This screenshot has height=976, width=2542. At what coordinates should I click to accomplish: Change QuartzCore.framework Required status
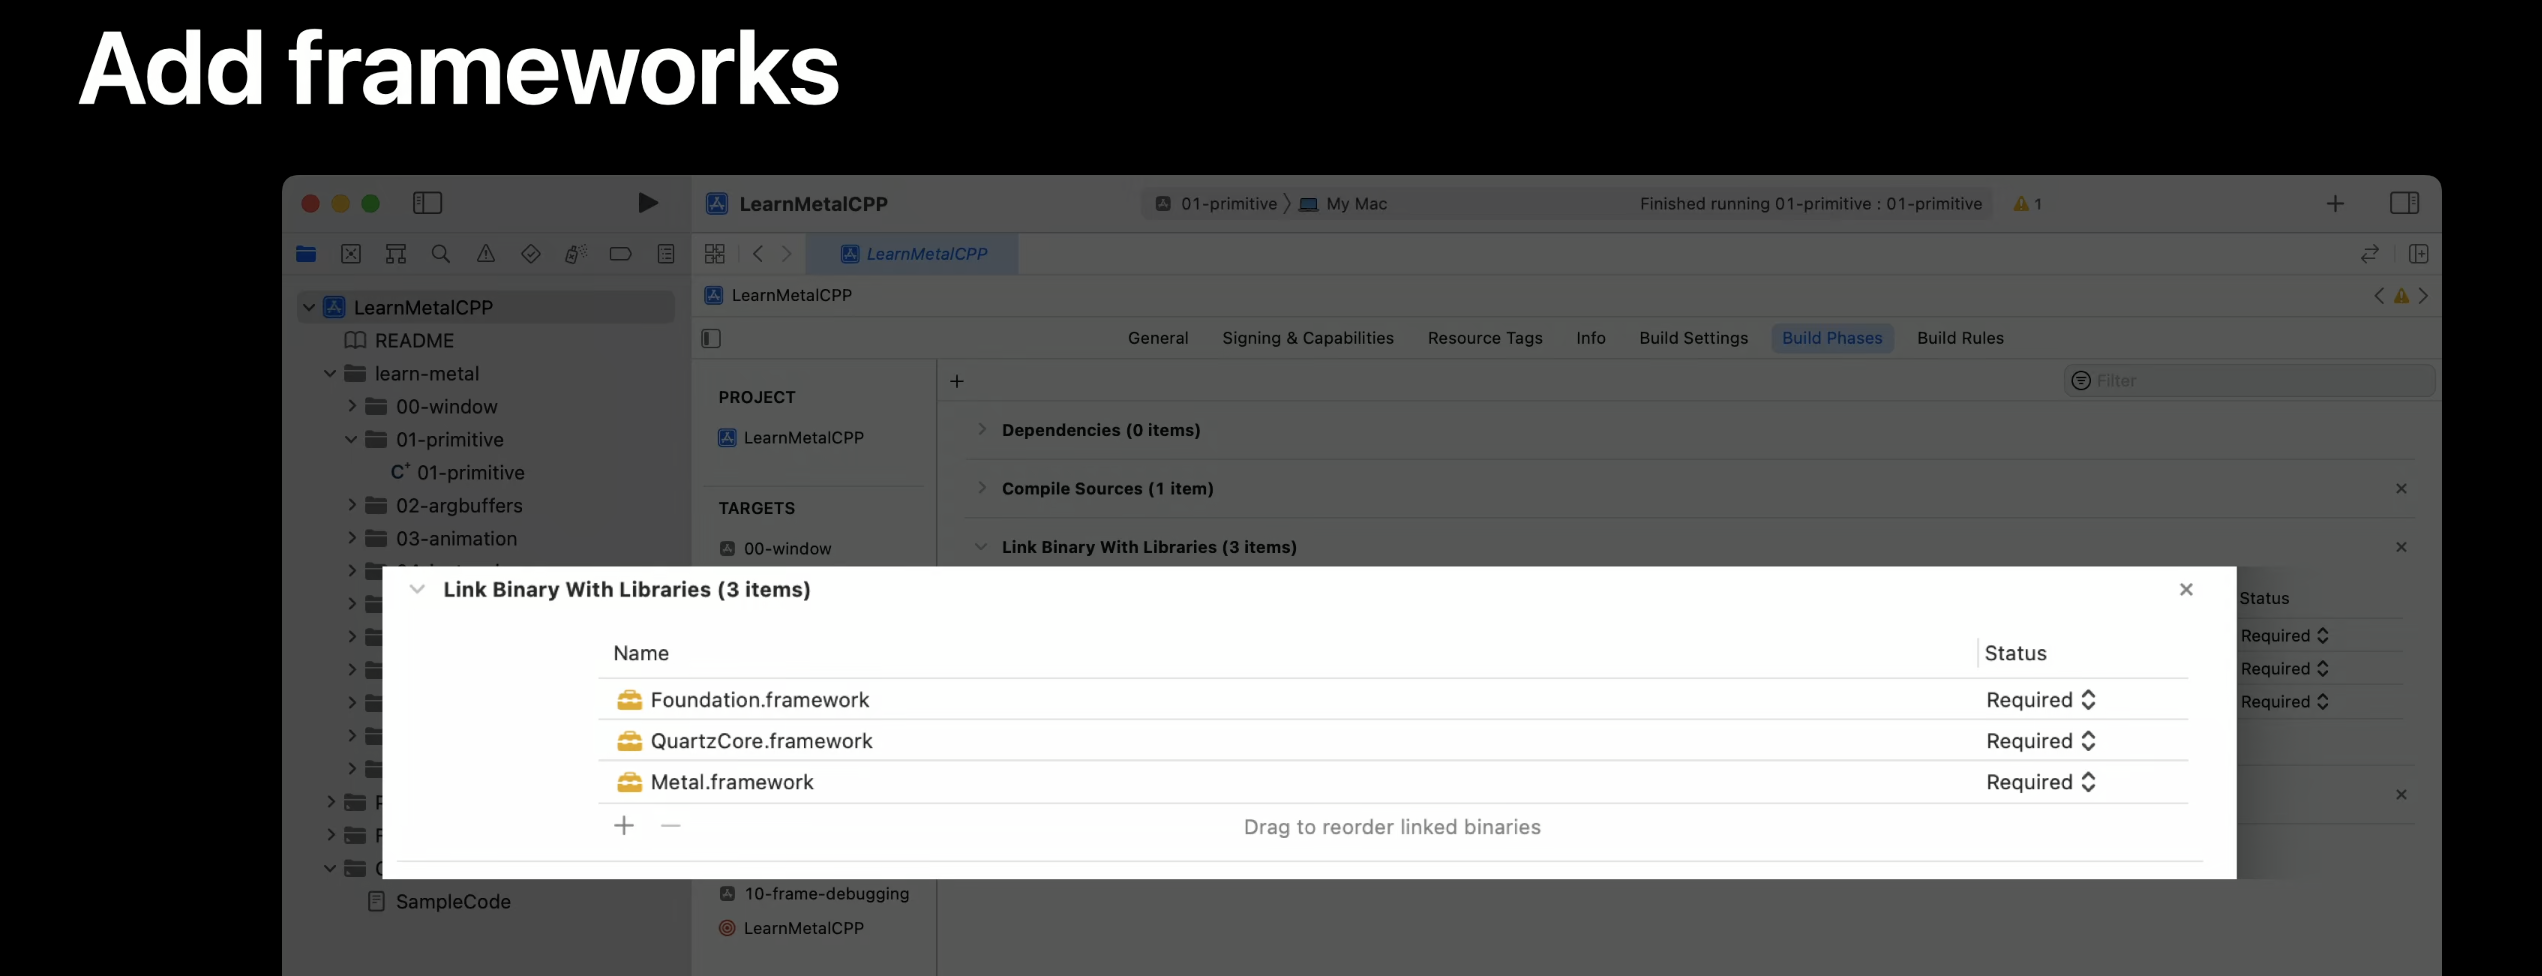2040,741
